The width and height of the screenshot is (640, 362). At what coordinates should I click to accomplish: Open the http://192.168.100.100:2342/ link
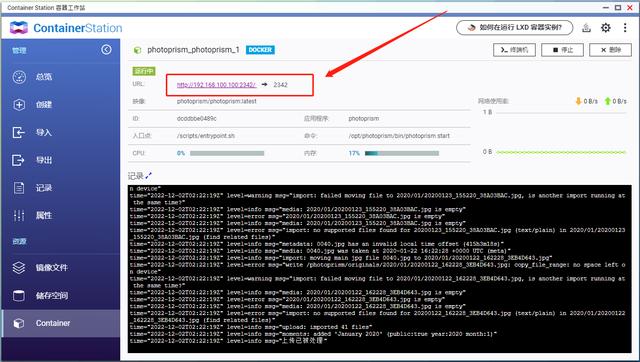[216, 84]
